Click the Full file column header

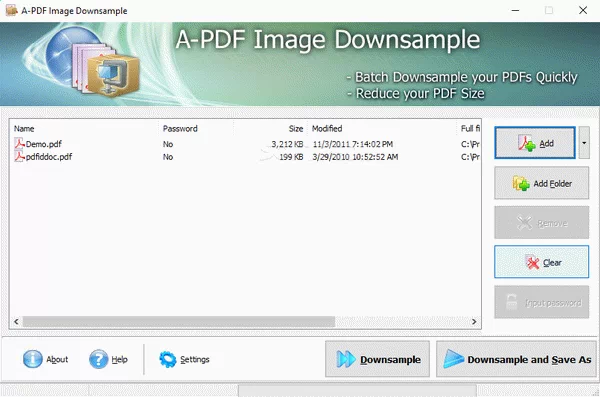pyautogui.click(x=469, y=129)
